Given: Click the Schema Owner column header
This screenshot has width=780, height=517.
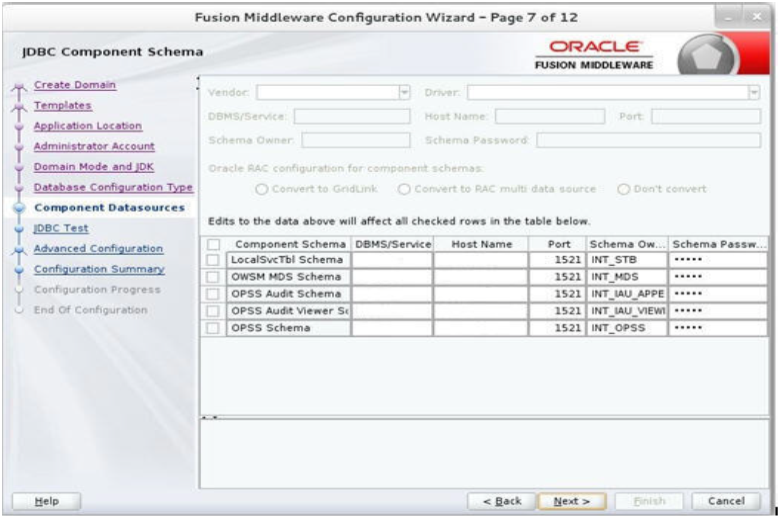Looking at the screenshot, I should [x=627, y=244].
